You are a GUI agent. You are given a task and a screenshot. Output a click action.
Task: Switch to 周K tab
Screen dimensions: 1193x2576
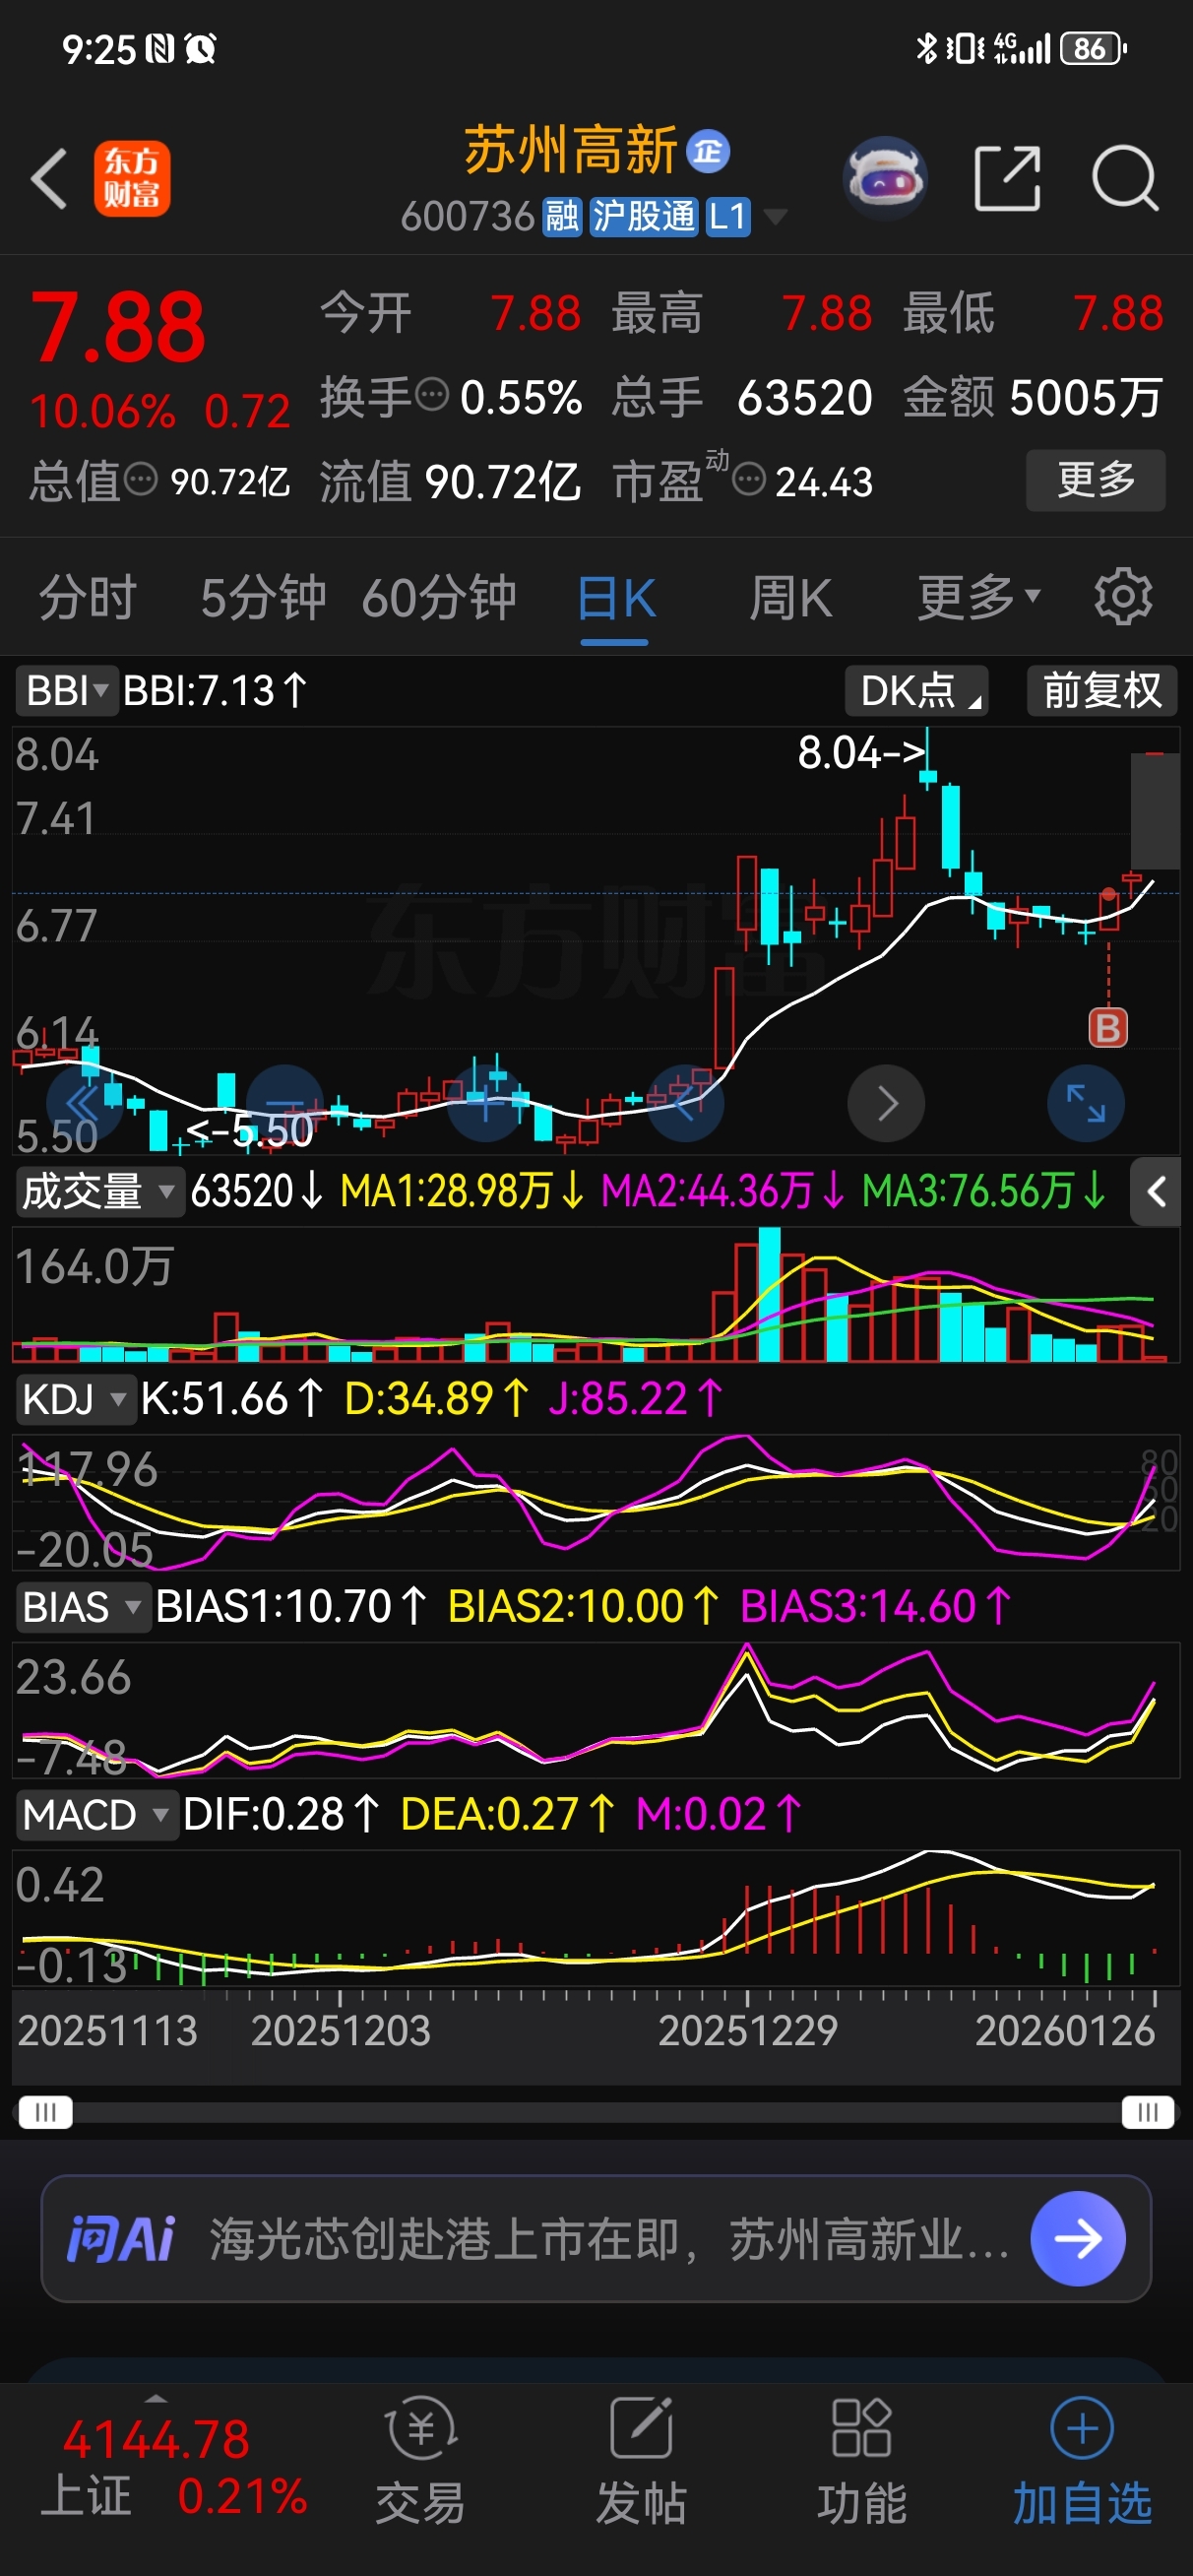coord(791,597)
